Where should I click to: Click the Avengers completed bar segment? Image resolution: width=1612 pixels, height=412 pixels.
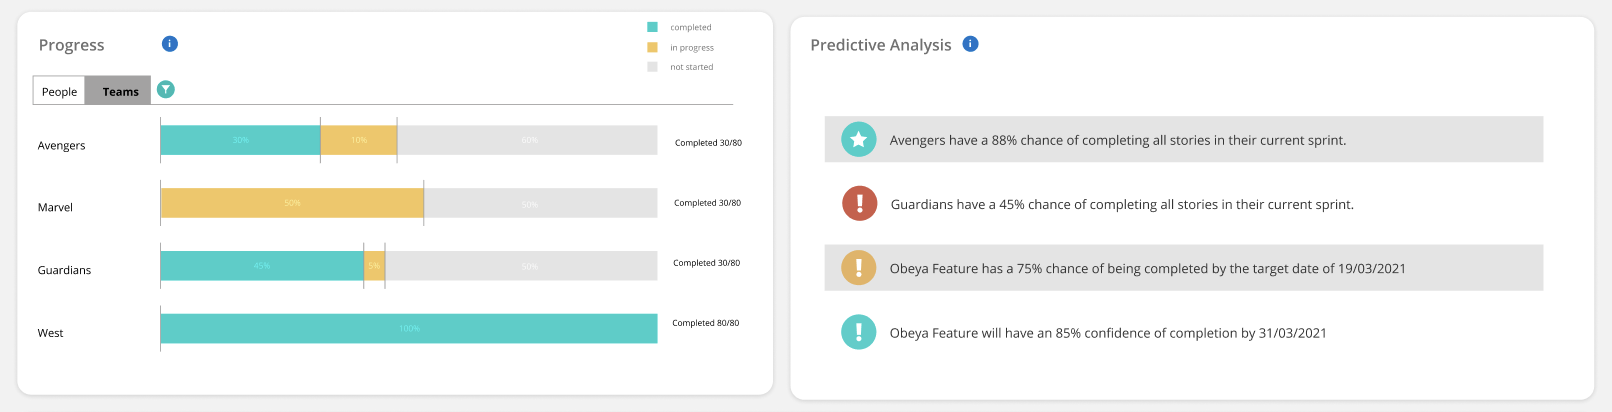pos(240,140)
